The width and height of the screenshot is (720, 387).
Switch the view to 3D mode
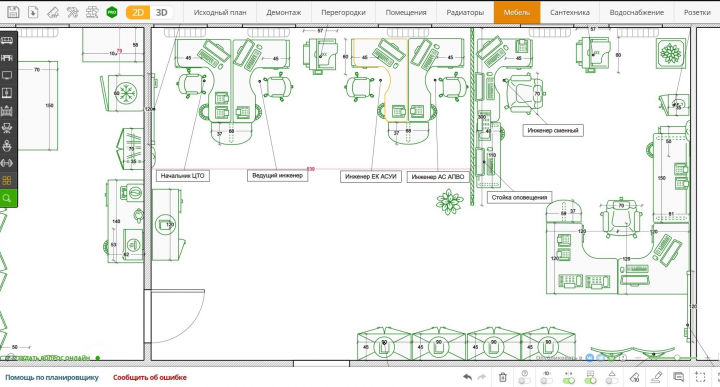point(162,12)
